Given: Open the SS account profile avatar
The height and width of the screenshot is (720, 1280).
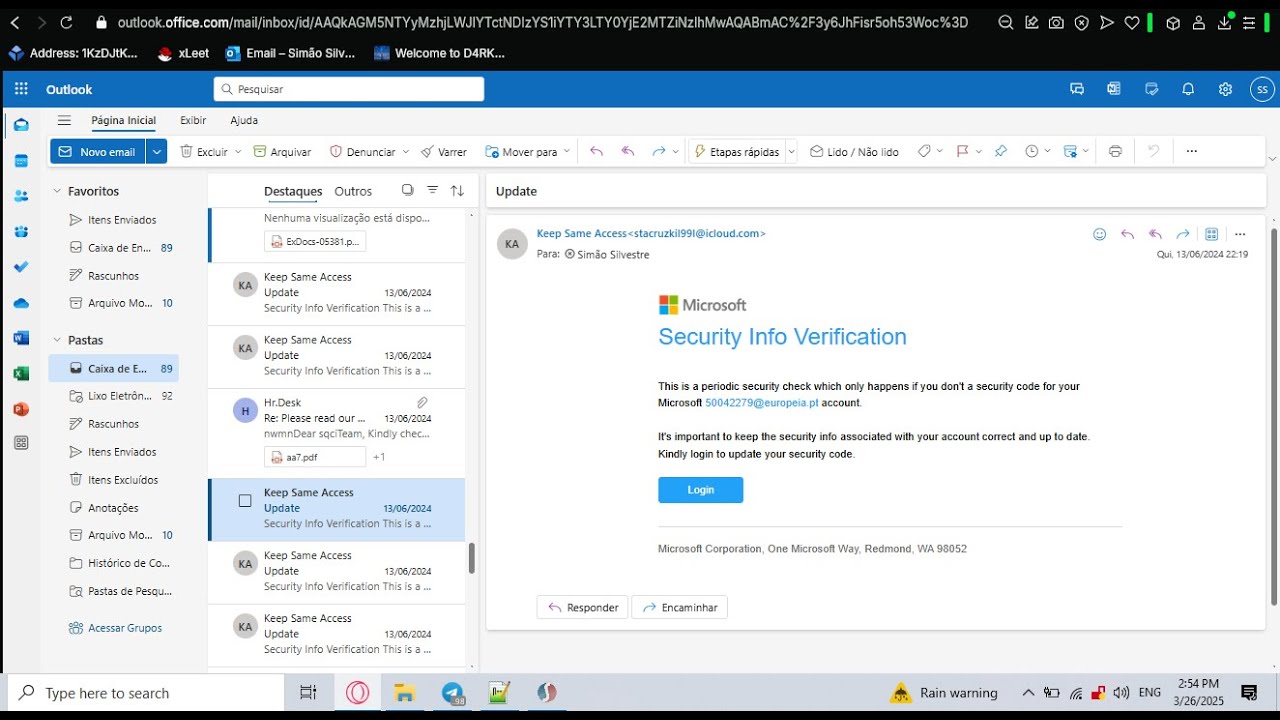Looking at the screenshot, I should point(1262,89).
